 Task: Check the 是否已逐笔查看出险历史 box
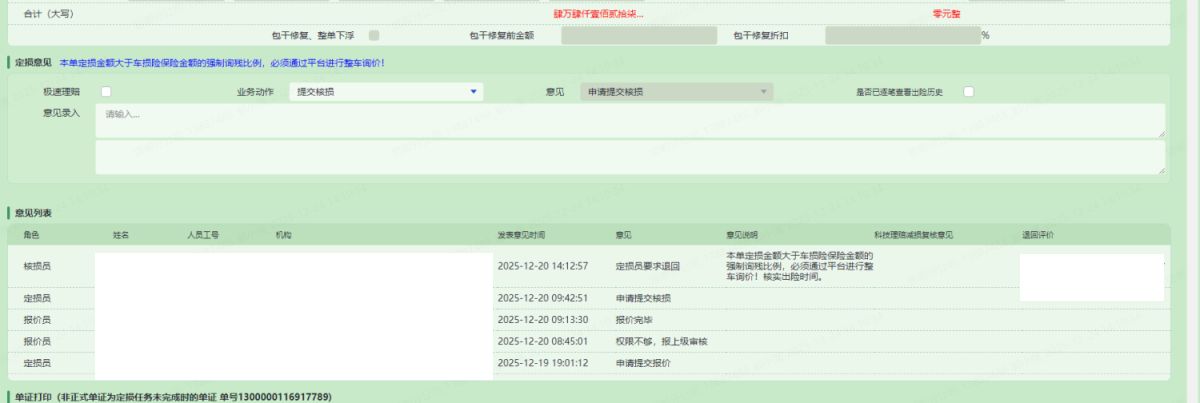pos(968,92)
